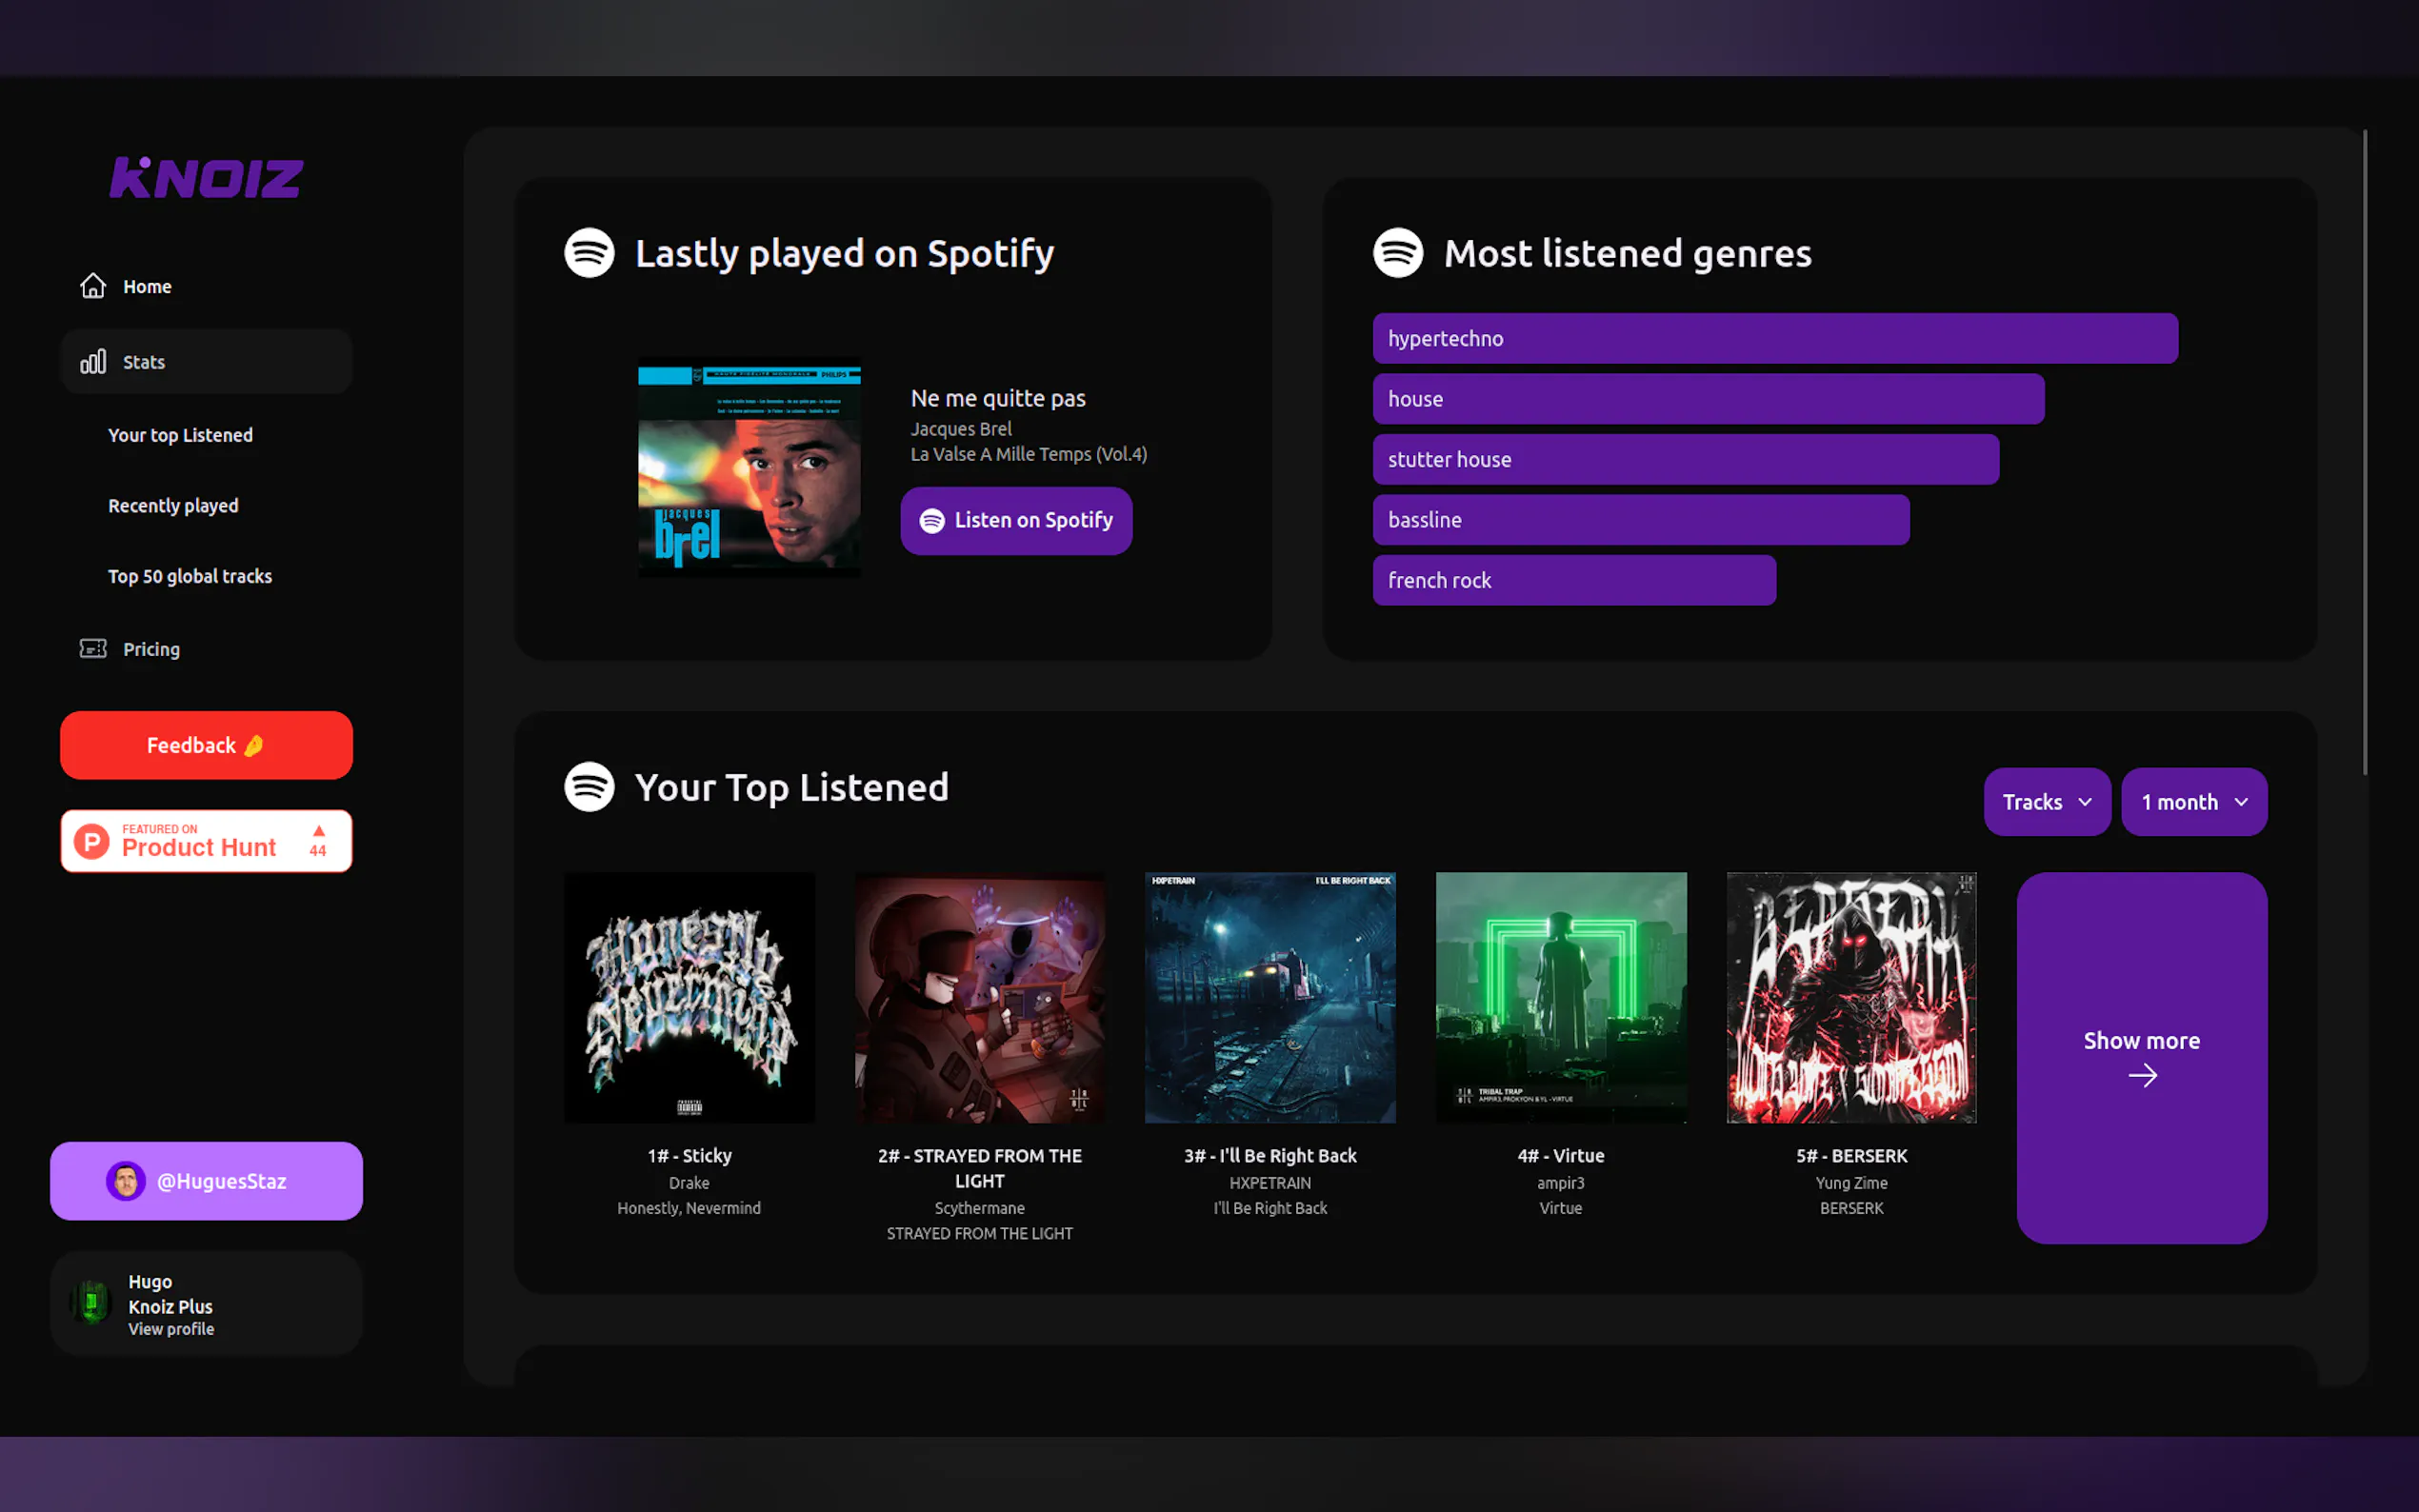Click the stutter house genre bar

(x=1686, y=459)
